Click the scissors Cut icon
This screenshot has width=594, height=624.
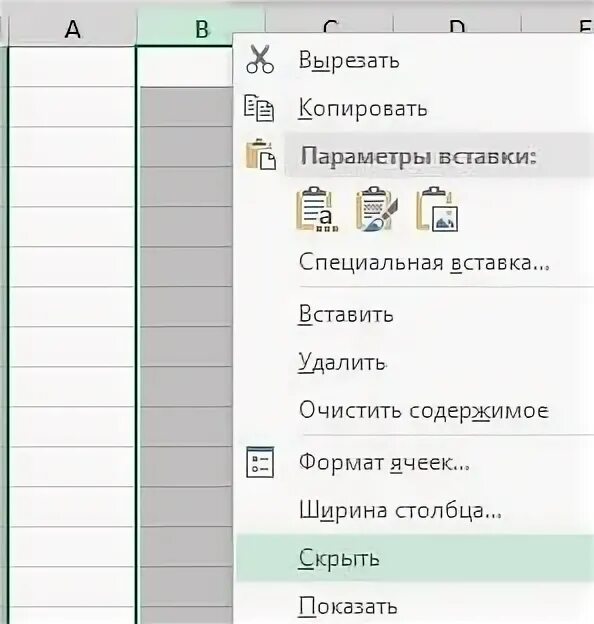click(x=260, y=59)
